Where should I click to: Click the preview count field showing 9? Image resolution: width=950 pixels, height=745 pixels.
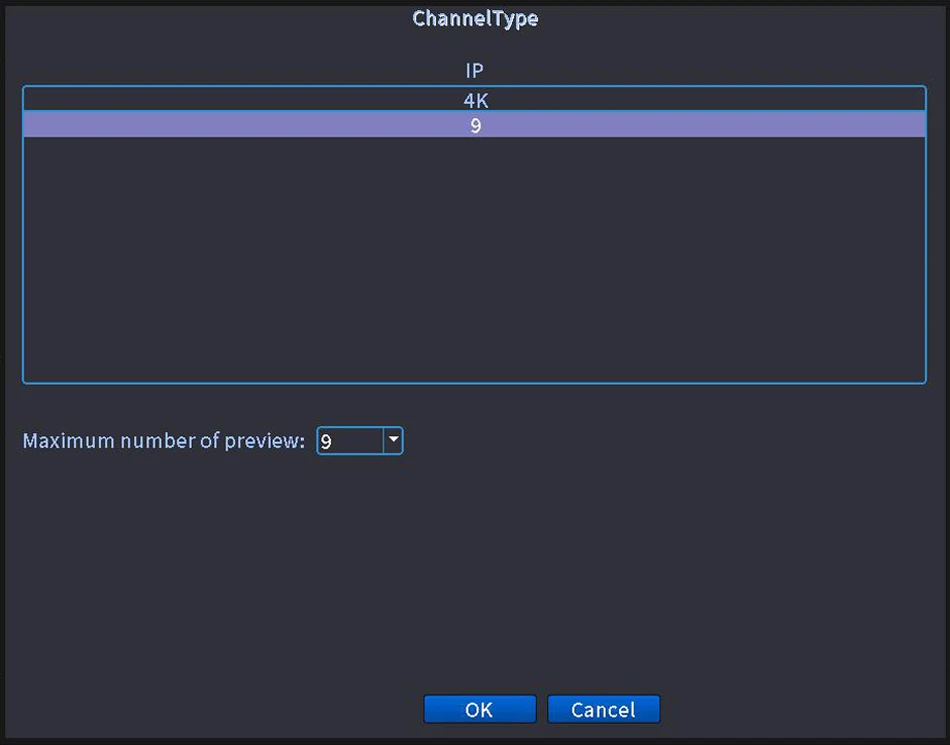pos(350,440)
